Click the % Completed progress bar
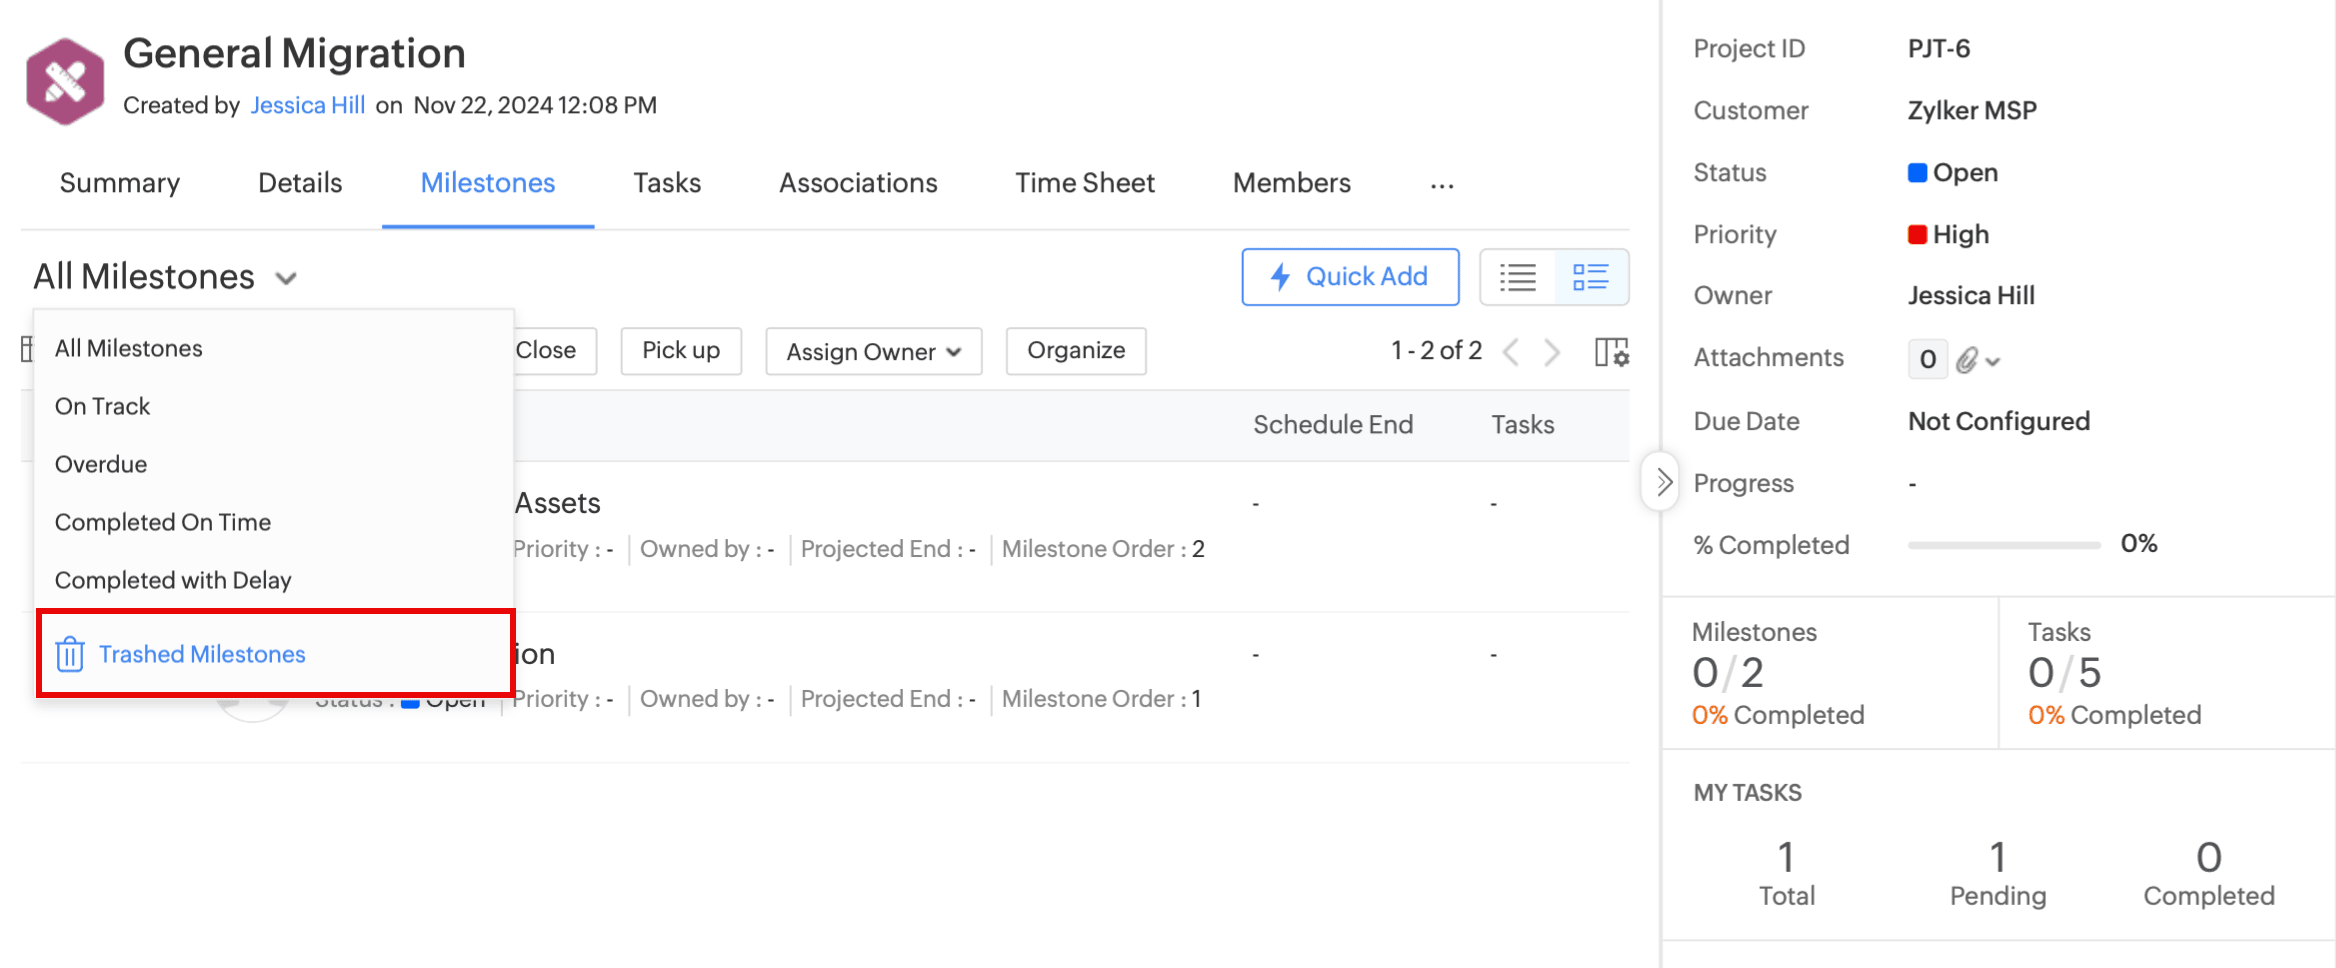2336x968 pixels. (x=2003, y=545)
